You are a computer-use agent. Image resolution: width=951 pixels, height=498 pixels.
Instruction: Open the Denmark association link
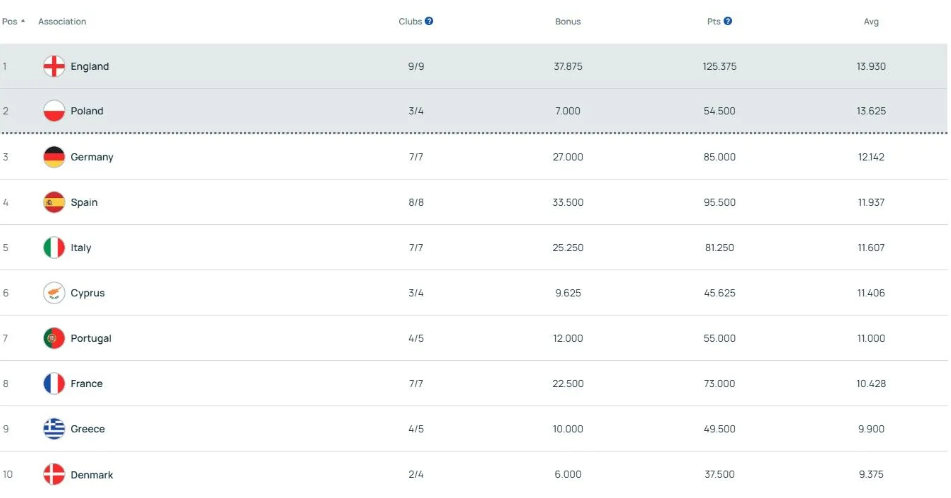pos(92,475)
